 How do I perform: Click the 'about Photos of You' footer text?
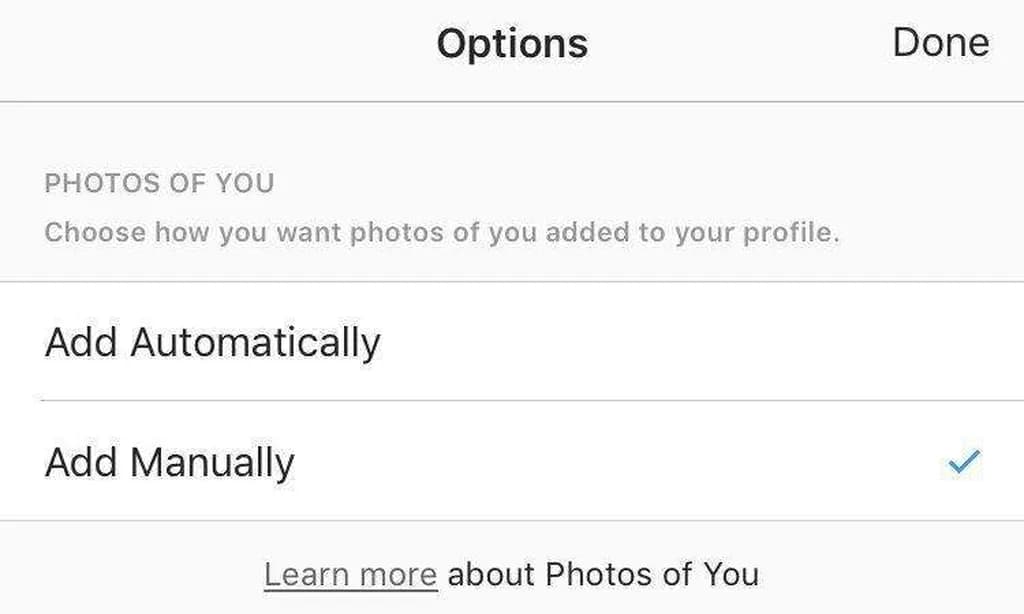603,575
